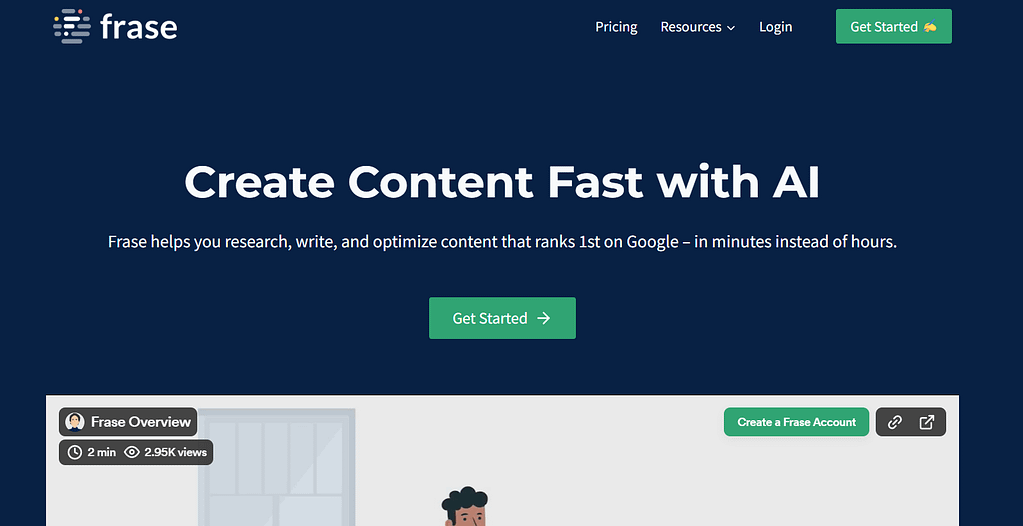Click the clock icon beside 2 min
1023x526 pixels.
(x=75, y=452)
